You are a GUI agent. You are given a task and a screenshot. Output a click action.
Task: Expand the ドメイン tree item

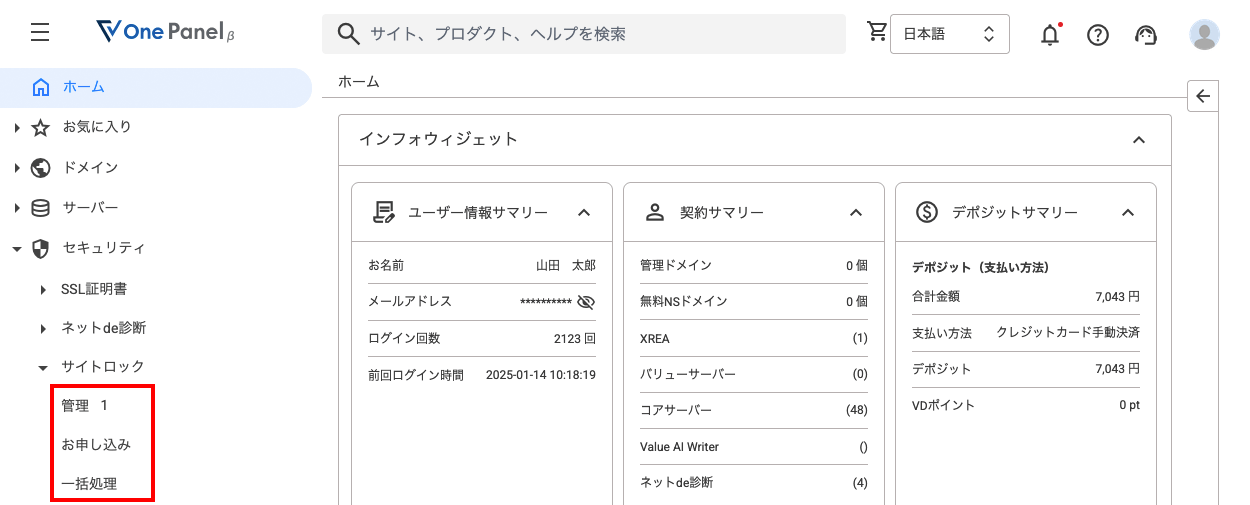coord(17,168)
